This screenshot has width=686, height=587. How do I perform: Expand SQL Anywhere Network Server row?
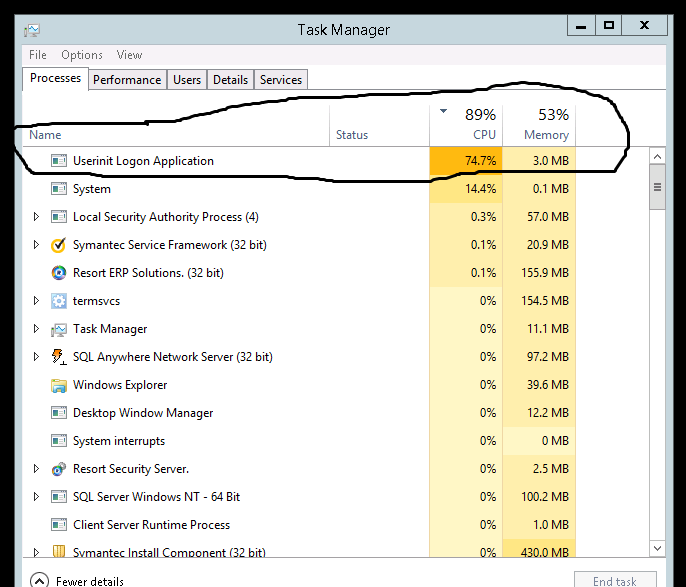[x=36, y=356]
